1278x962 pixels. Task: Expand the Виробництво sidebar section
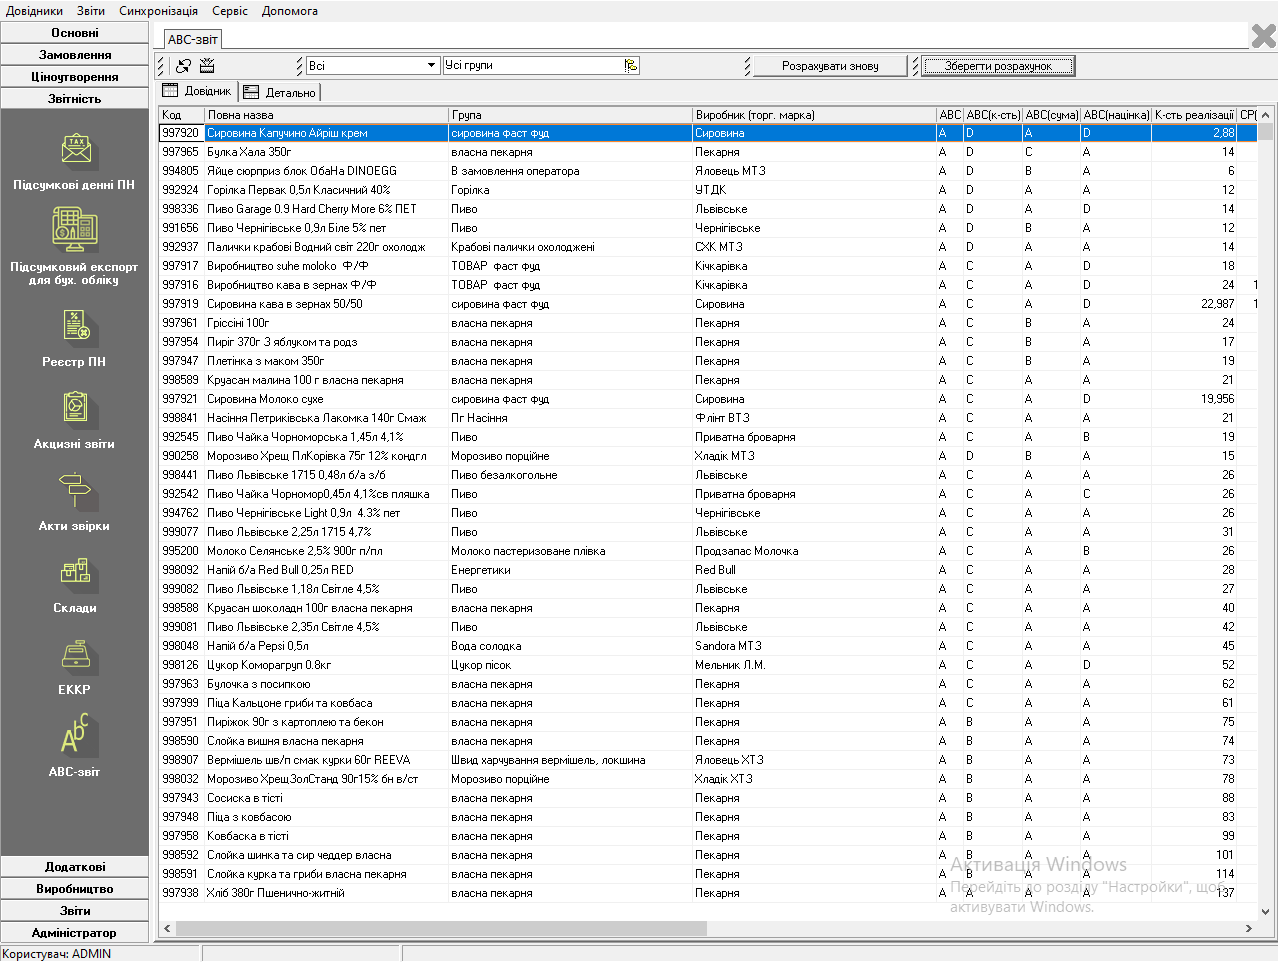75,889
